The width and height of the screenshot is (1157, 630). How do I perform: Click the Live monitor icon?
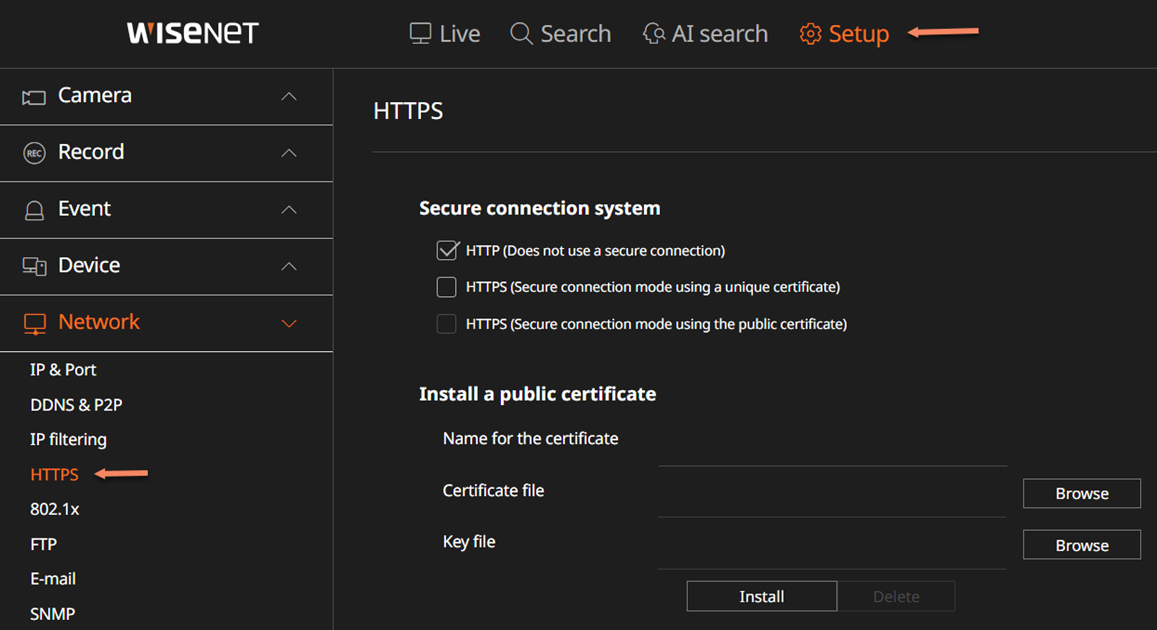(420, 34)
